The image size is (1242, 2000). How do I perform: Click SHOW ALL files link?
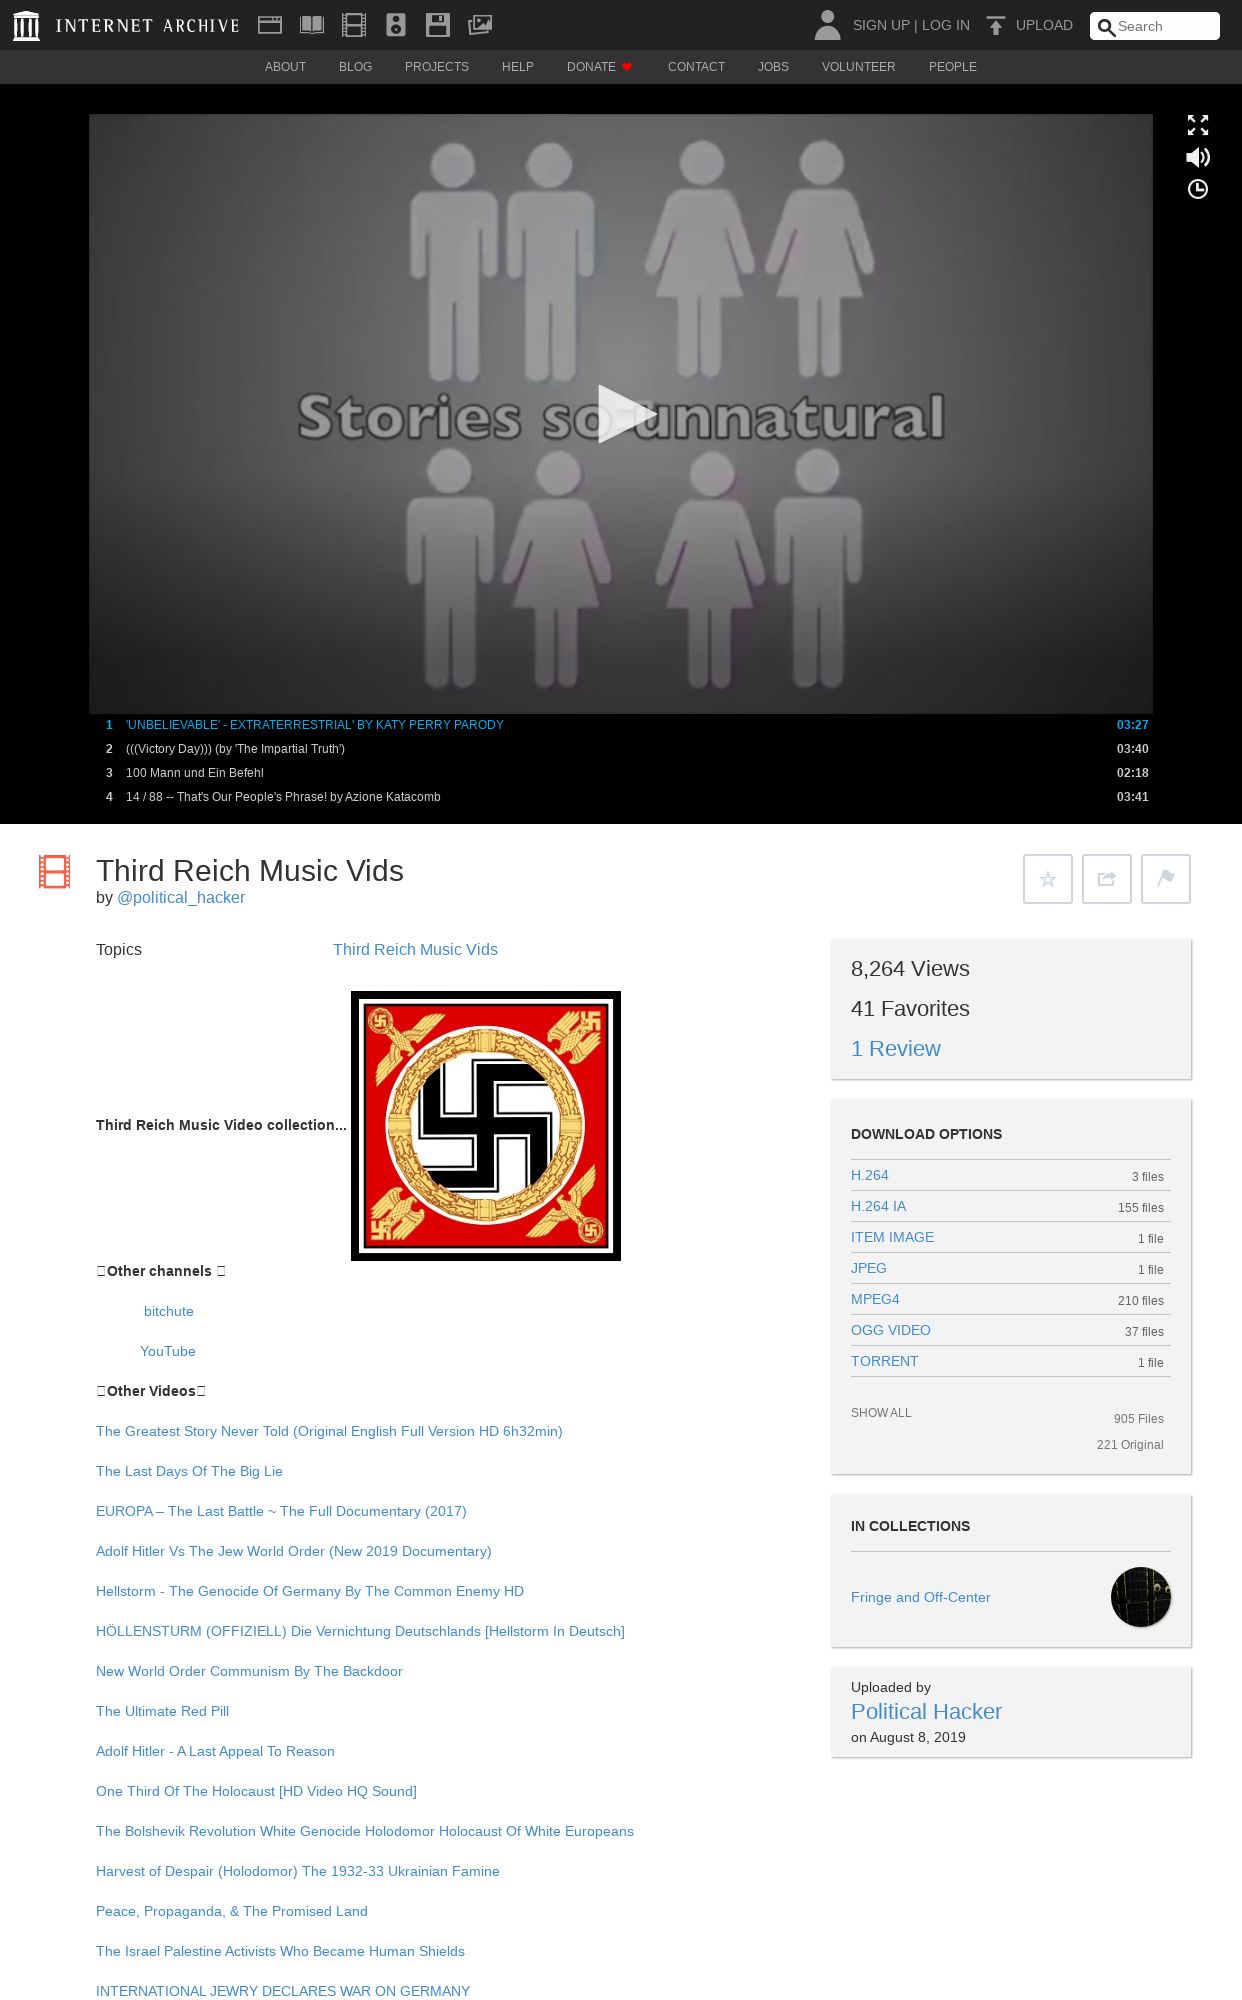[x=881, y=1413]
